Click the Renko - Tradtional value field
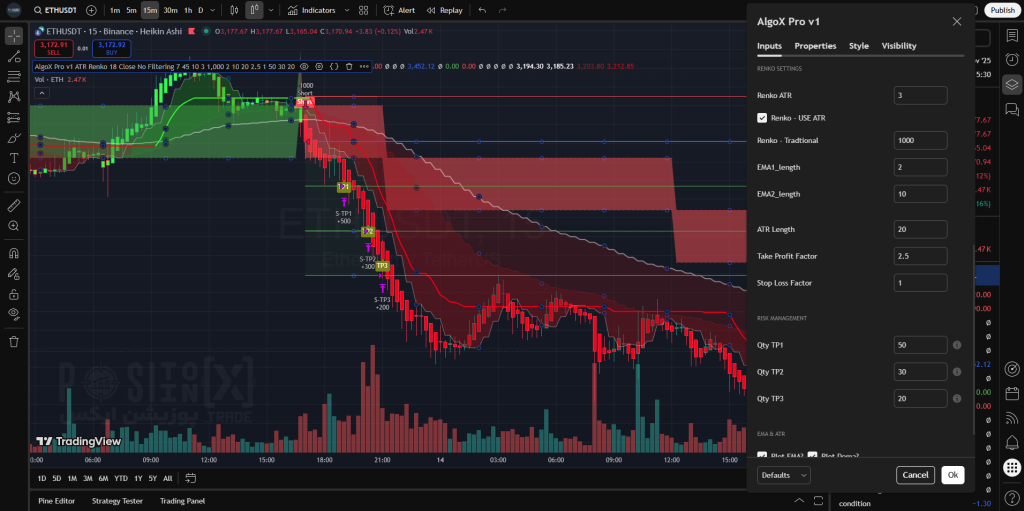Viewport: 1024px width, 511px height. [920, 140]
